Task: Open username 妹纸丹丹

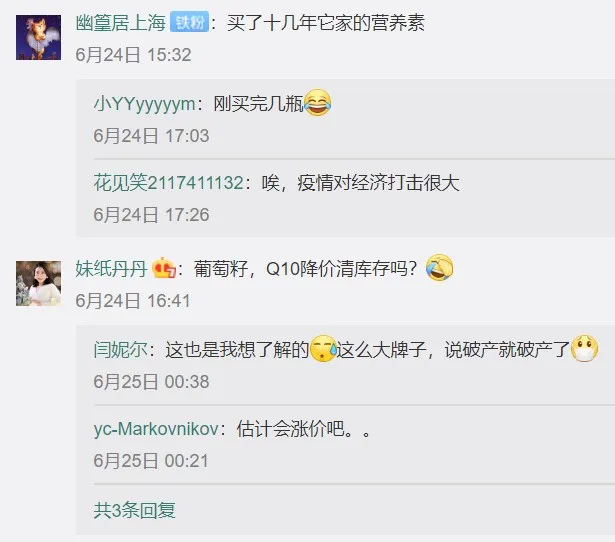Action: [111, 269]
